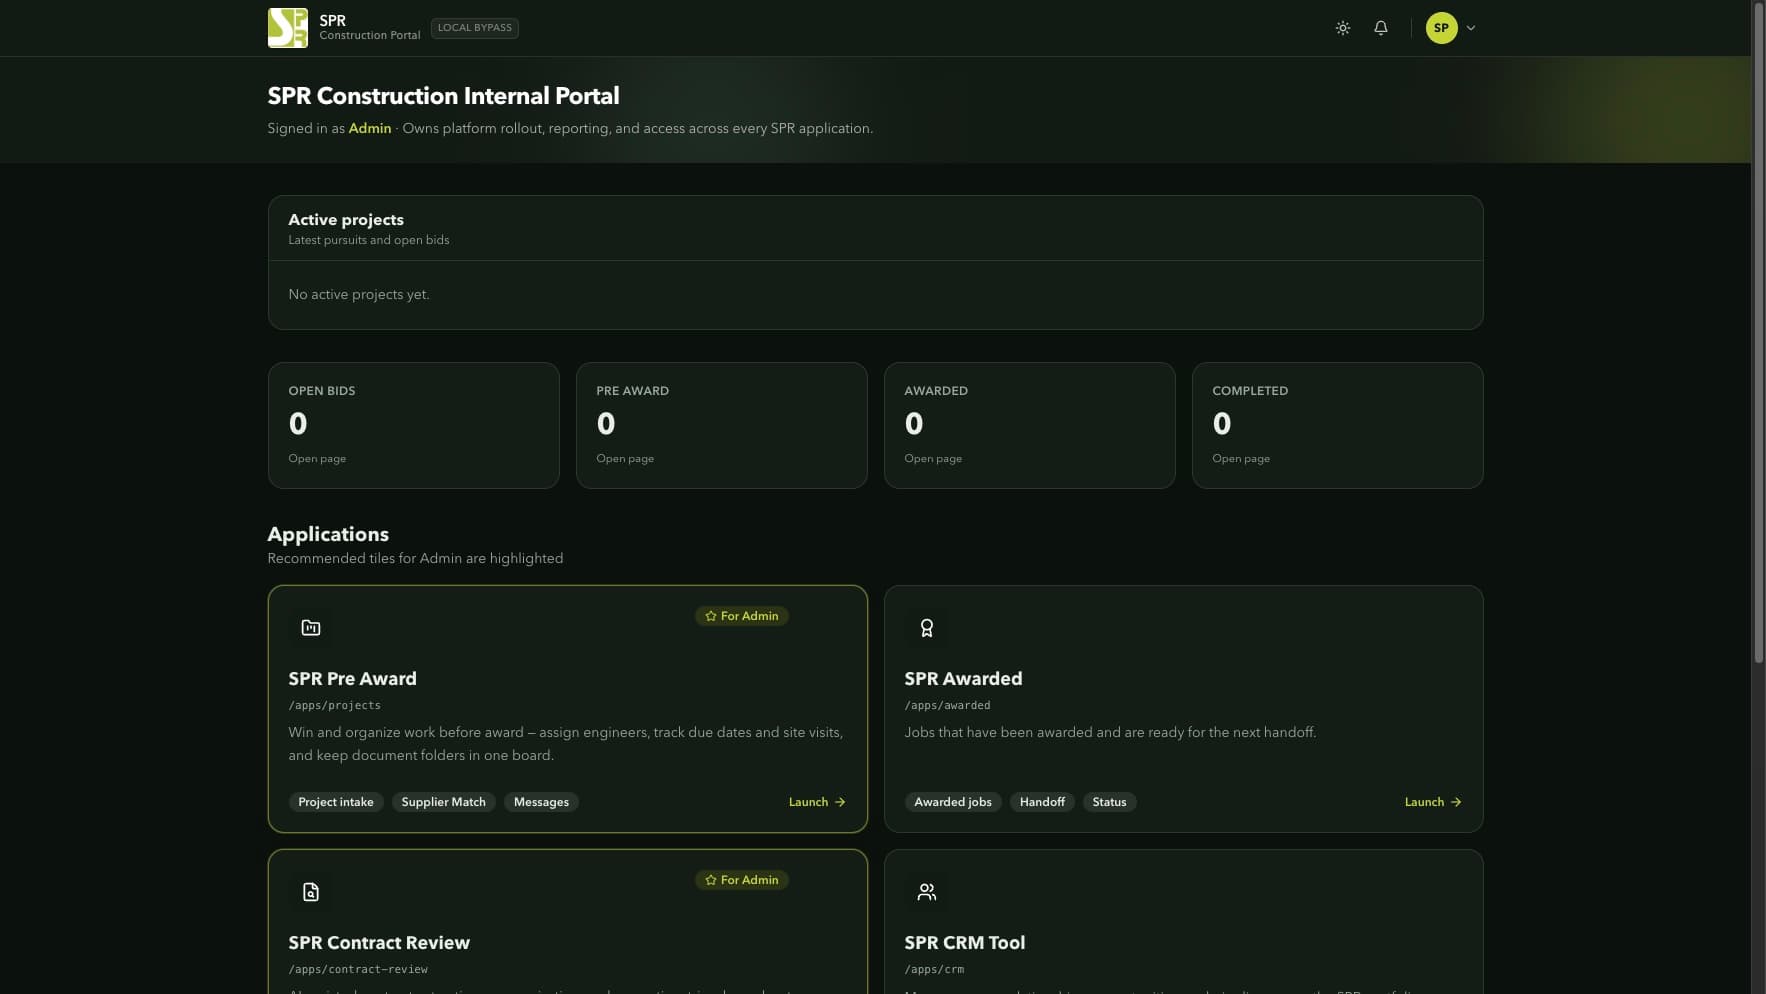This screenshot has width=1766, height=994.
Task: Launch the SPR Awarded app
Action: tap(1433, 802)
